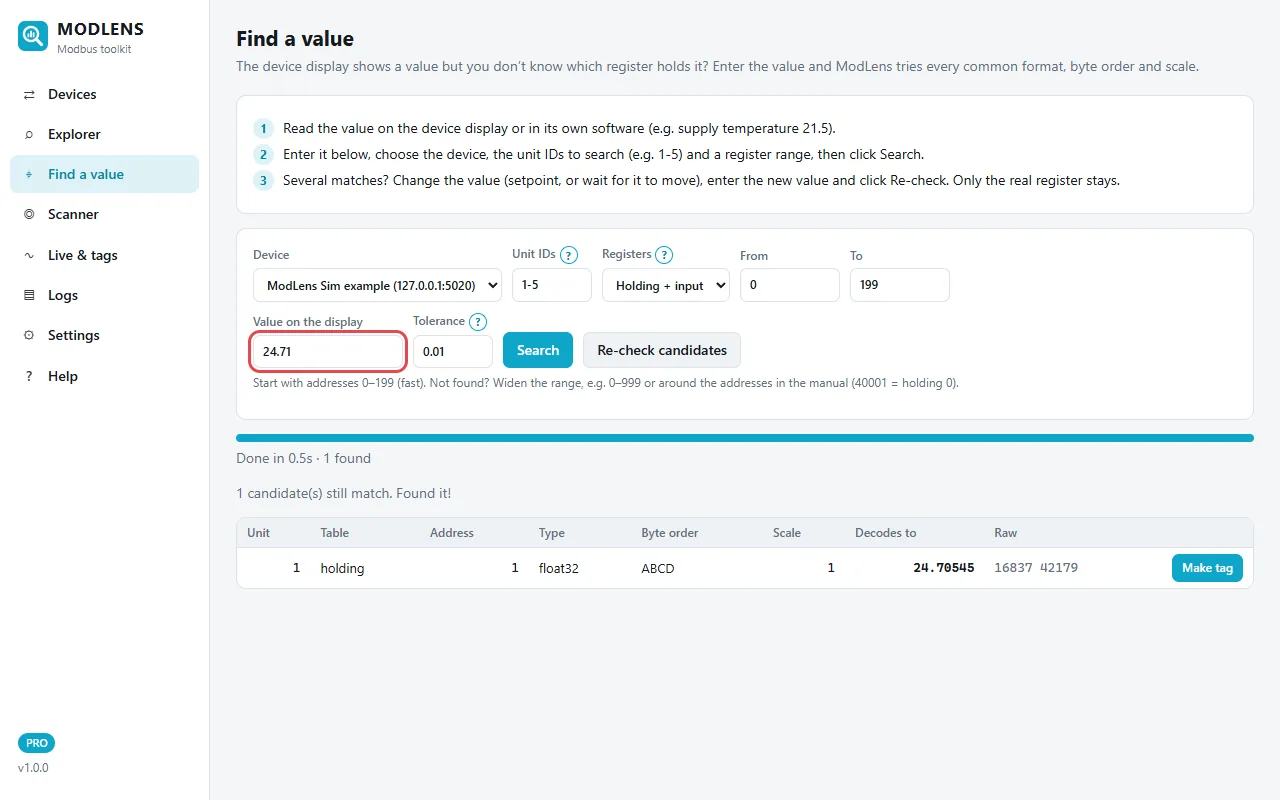Click the Live & tags wave icon
Image resolution: width=1280 pixels, height=800 pixels.
pos(29,255)
